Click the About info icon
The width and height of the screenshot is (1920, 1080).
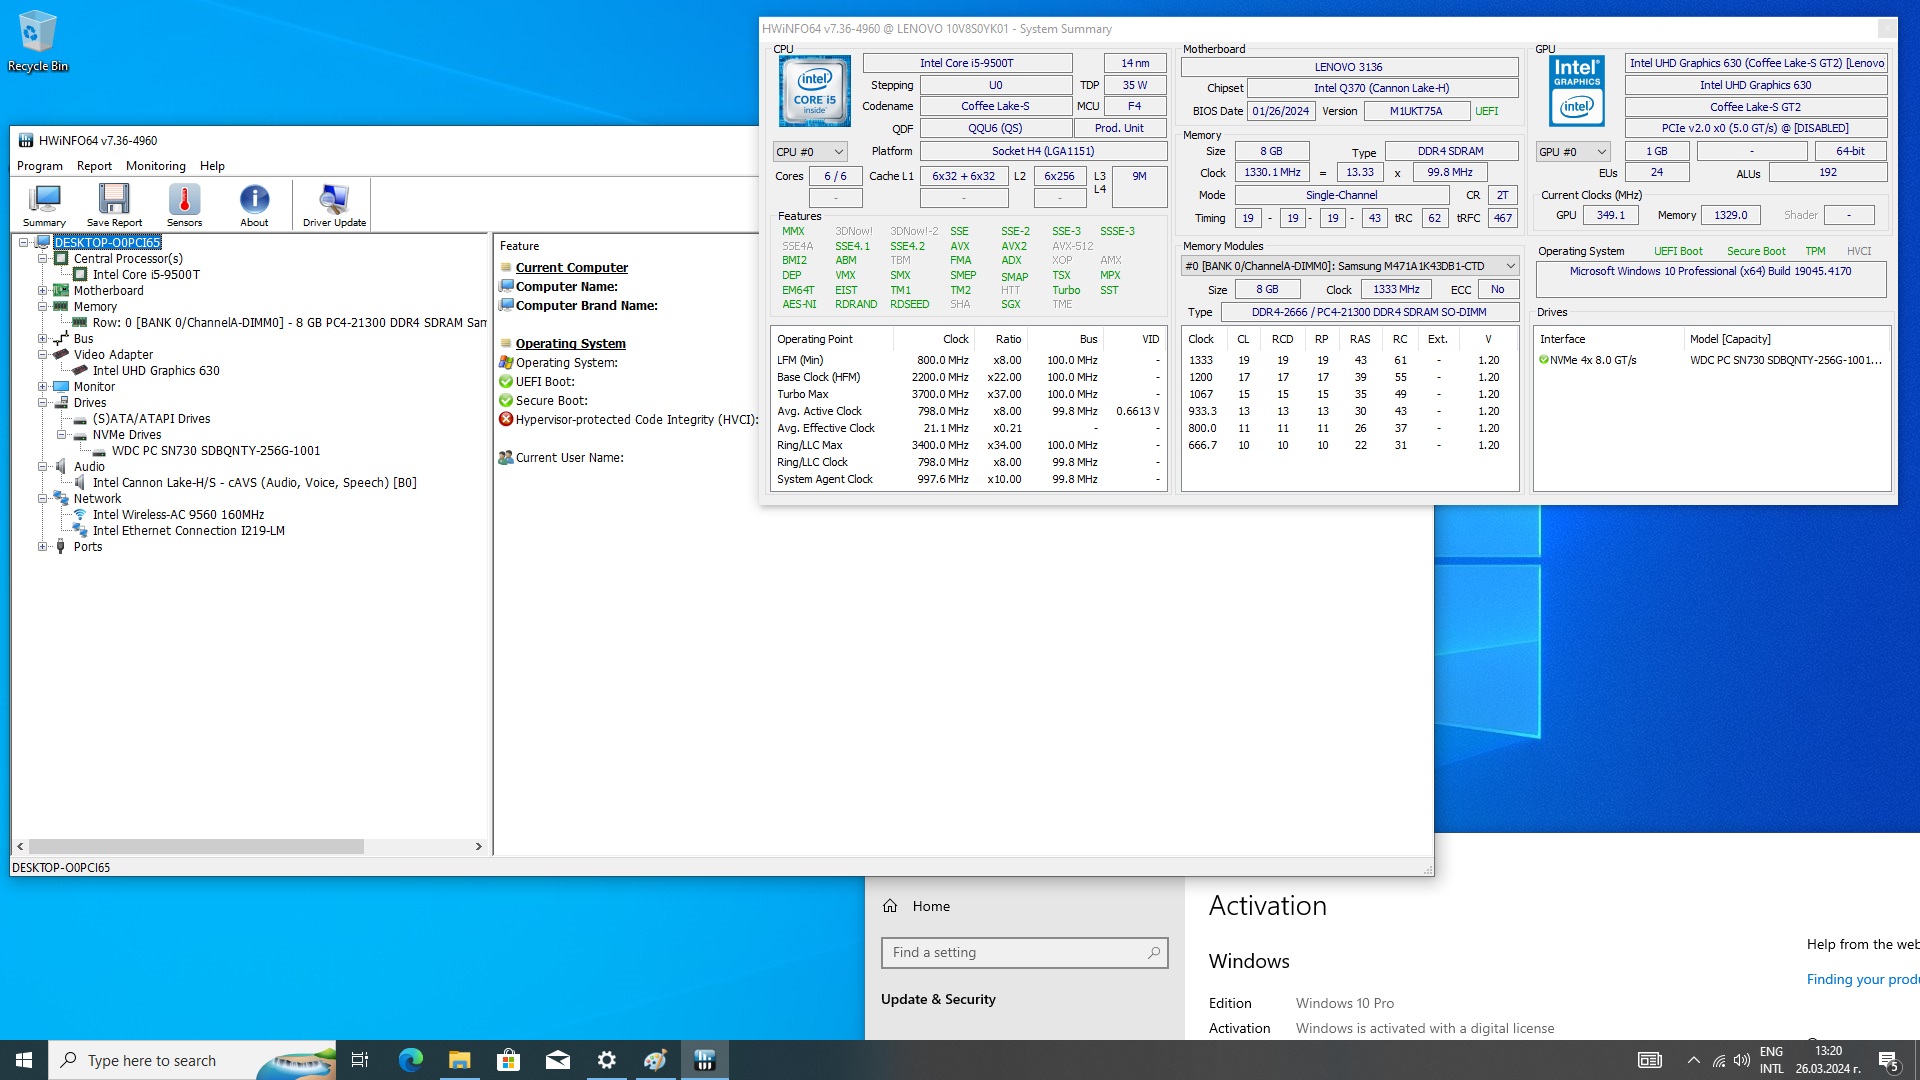click(x=254, y=205)
